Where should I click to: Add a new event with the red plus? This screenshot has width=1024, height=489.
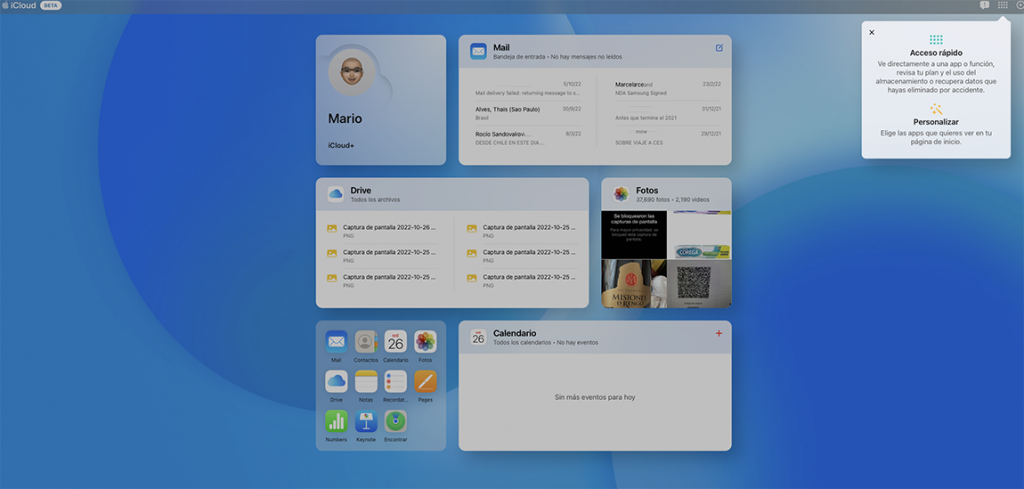pyautogui.click(x=719, y=333)
